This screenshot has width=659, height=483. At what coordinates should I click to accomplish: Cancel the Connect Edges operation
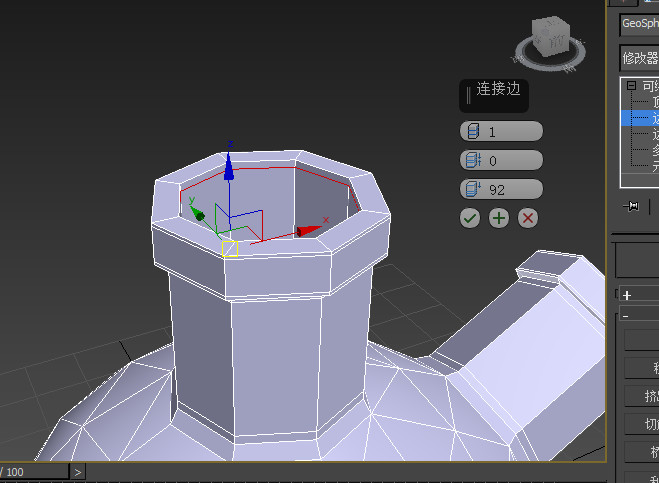528,217
